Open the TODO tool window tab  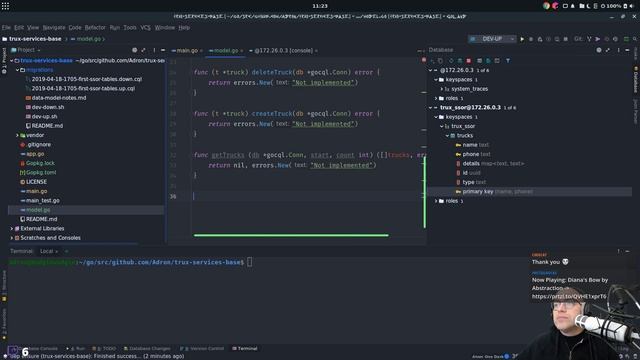(105, 349)
